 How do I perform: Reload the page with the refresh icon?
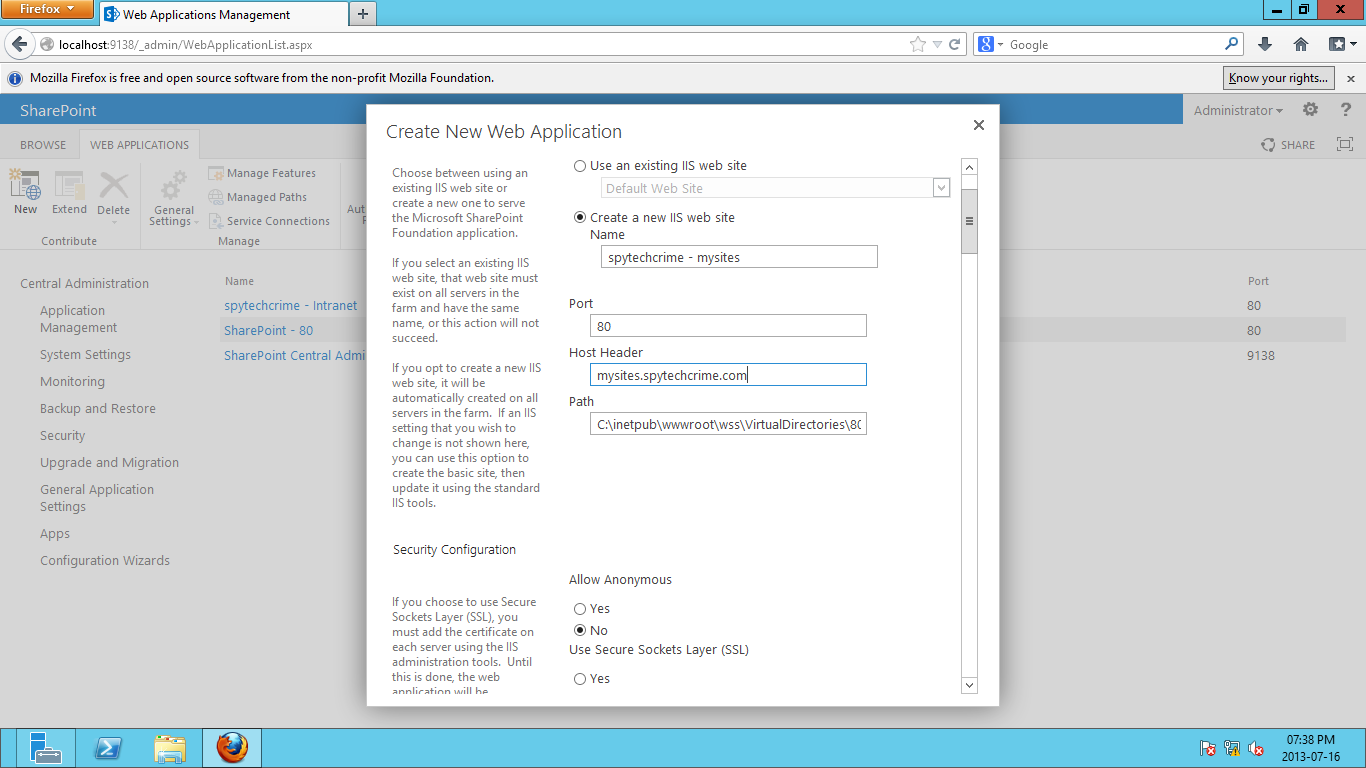click(955, 44)
